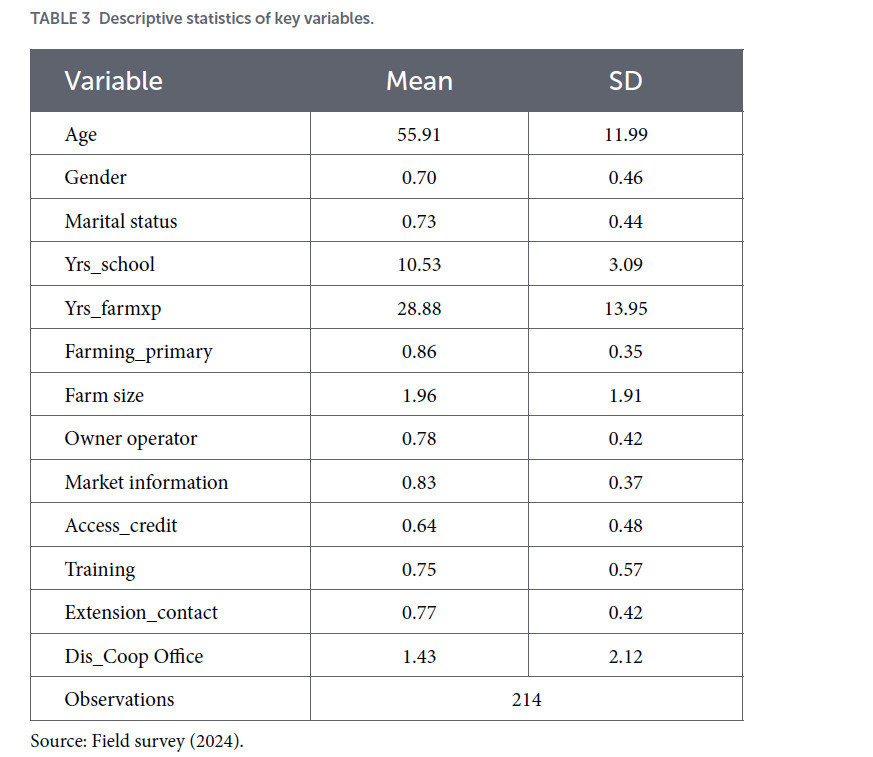Select the Observations count 214
Image resolution: width=873 pixels, height=757 pixels.
point(527,700)
